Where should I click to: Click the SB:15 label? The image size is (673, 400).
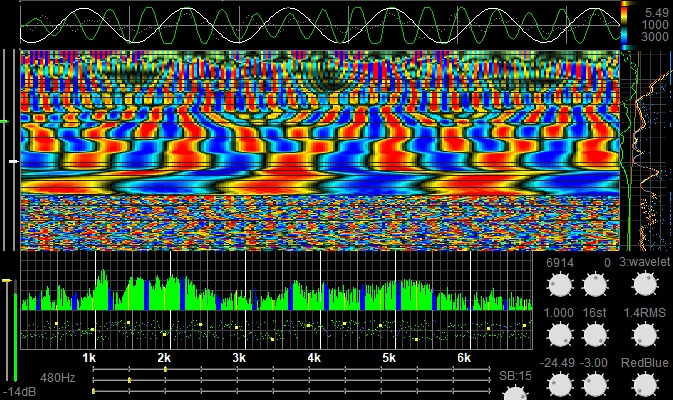click(515, 376)
